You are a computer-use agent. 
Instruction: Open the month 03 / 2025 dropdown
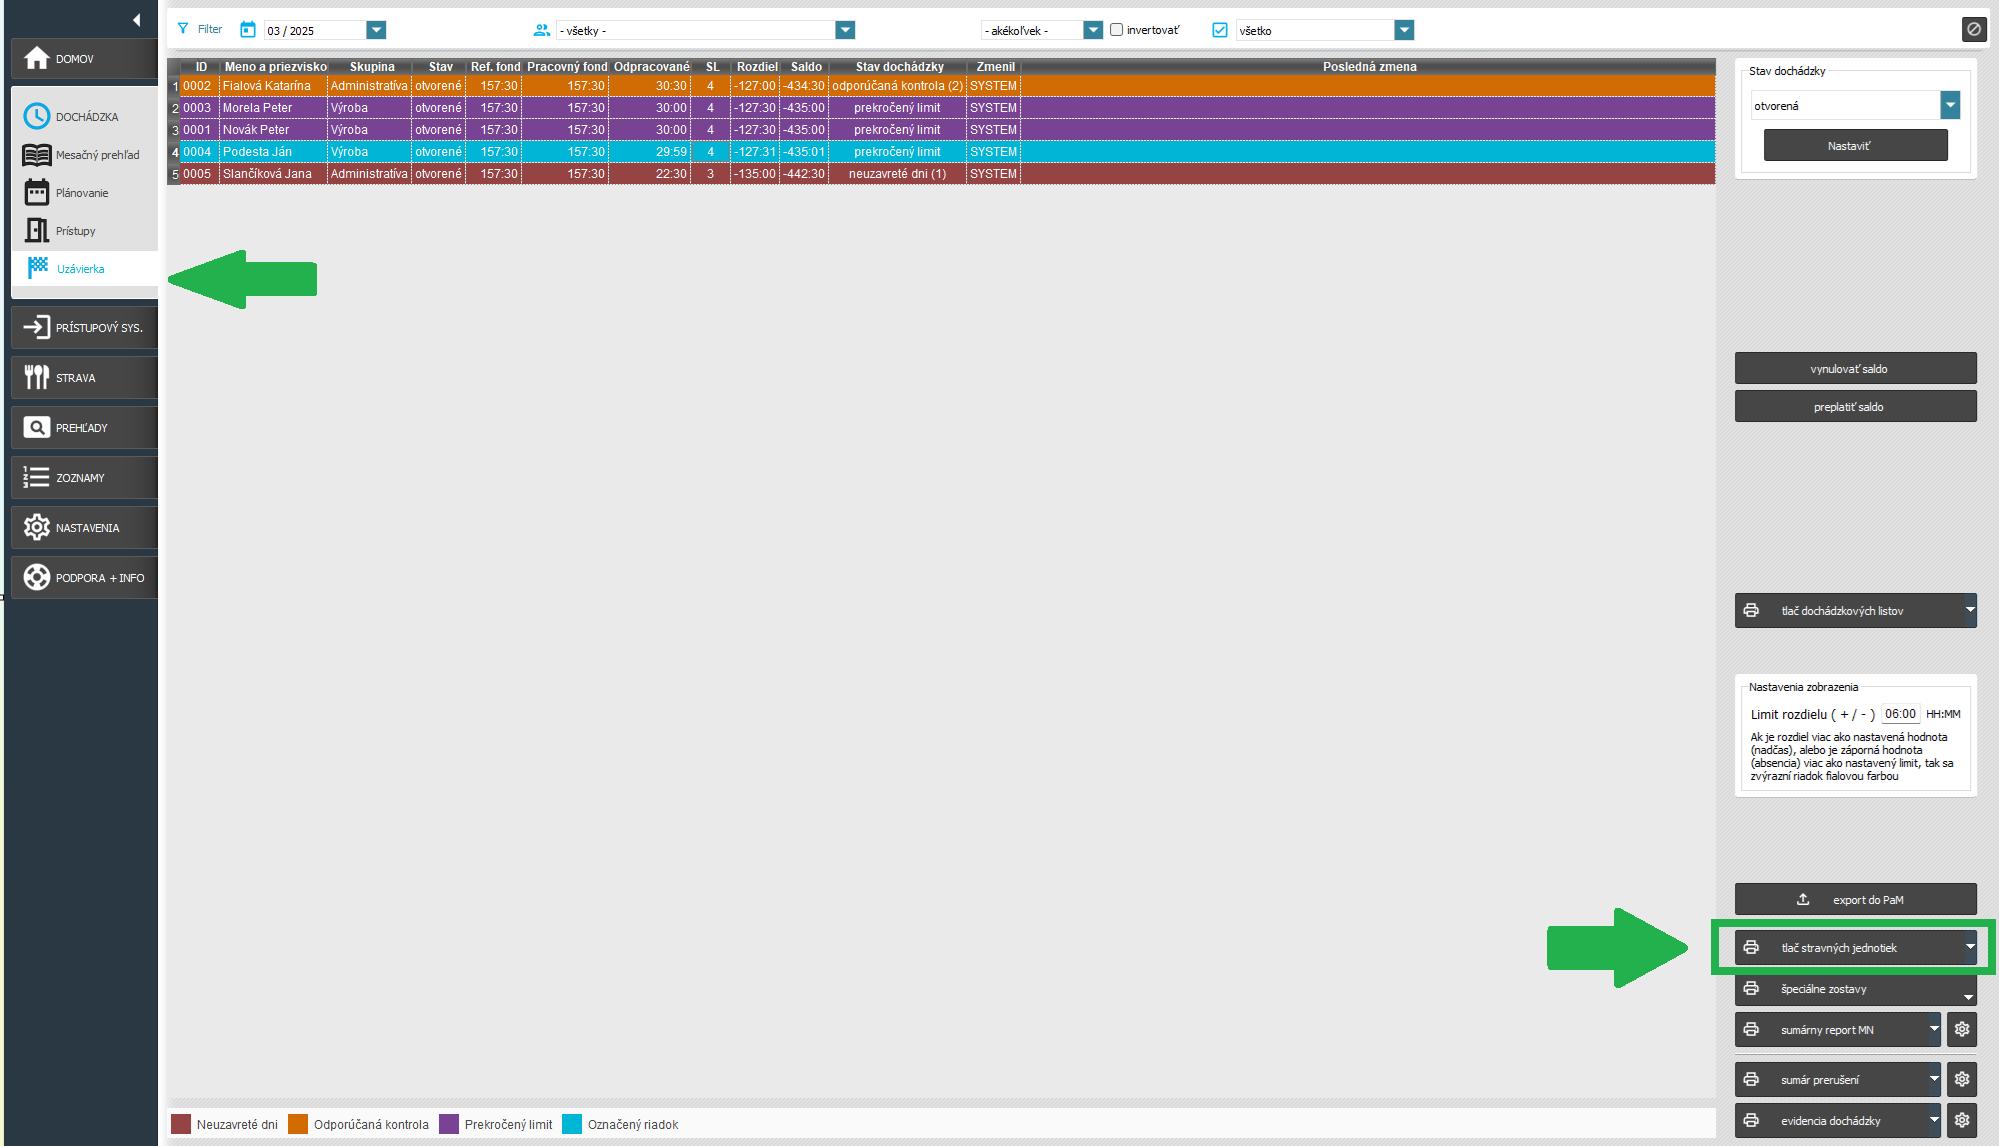coord(376,30)
